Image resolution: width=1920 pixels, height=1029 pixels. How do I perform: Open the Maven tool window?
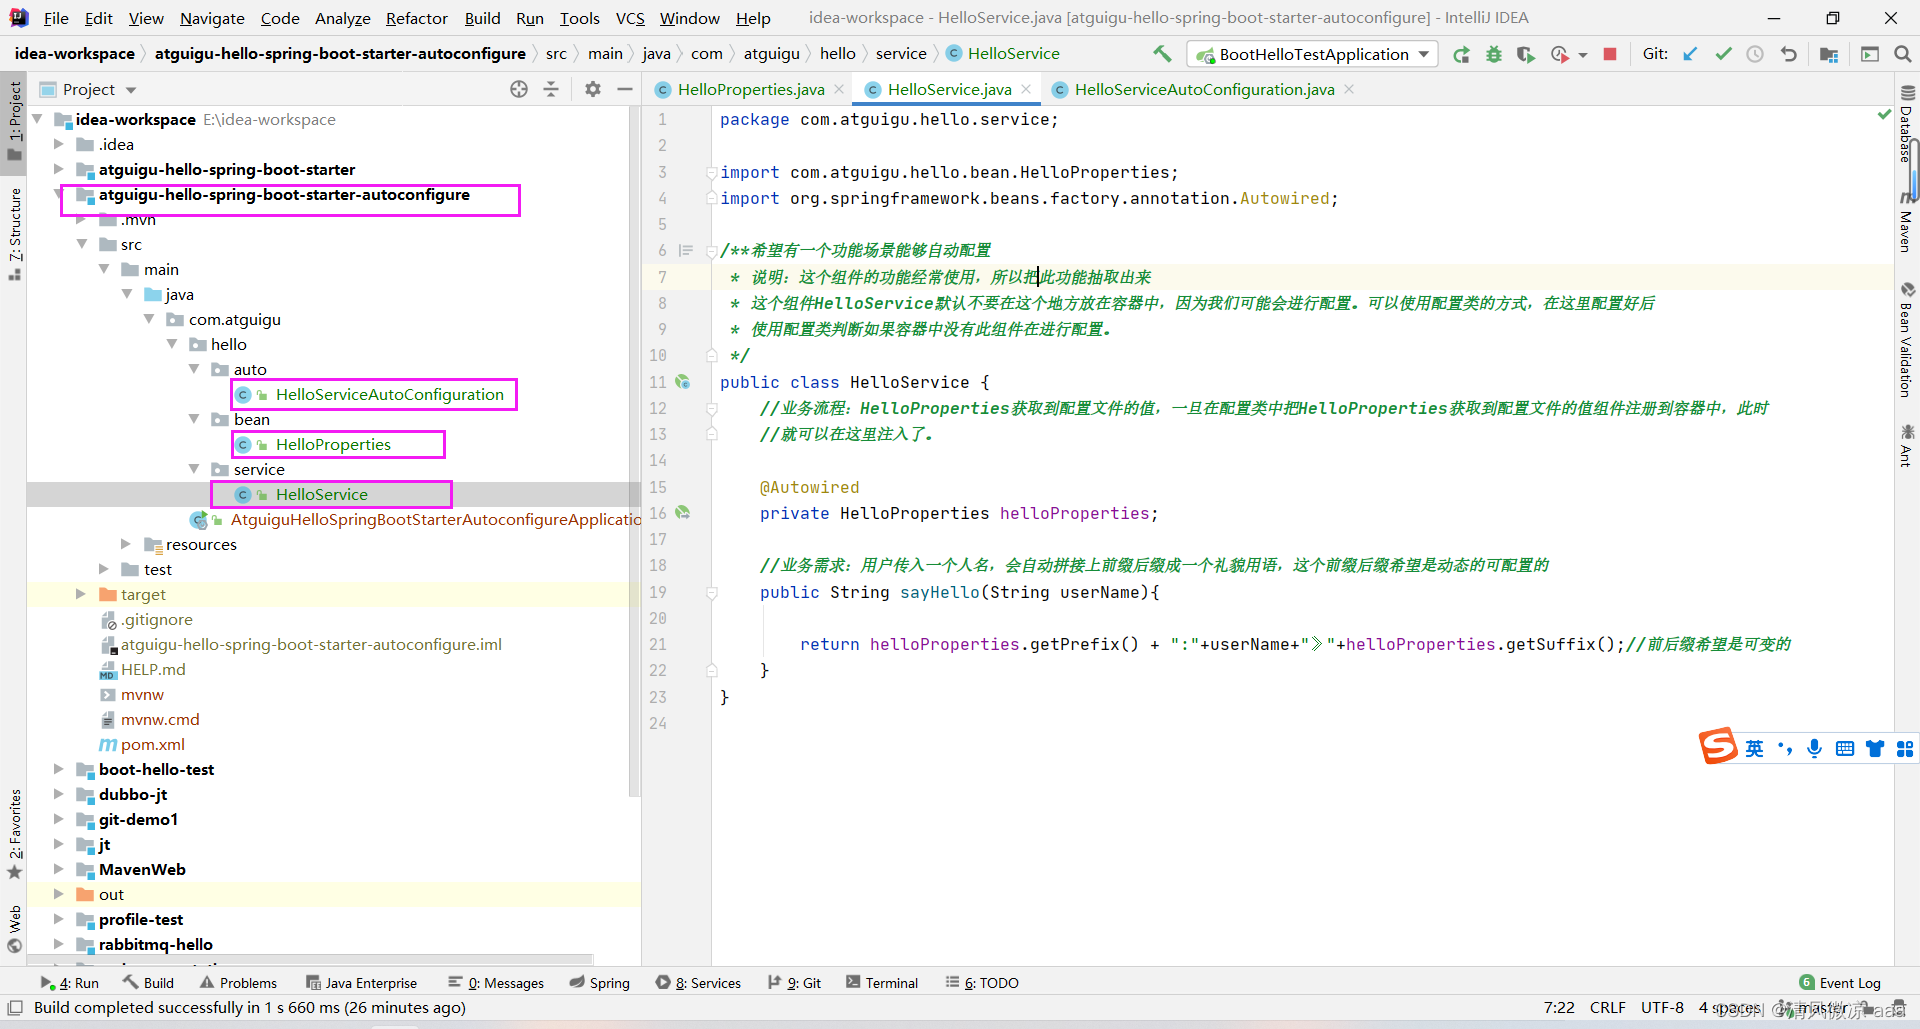point(1907,222)
